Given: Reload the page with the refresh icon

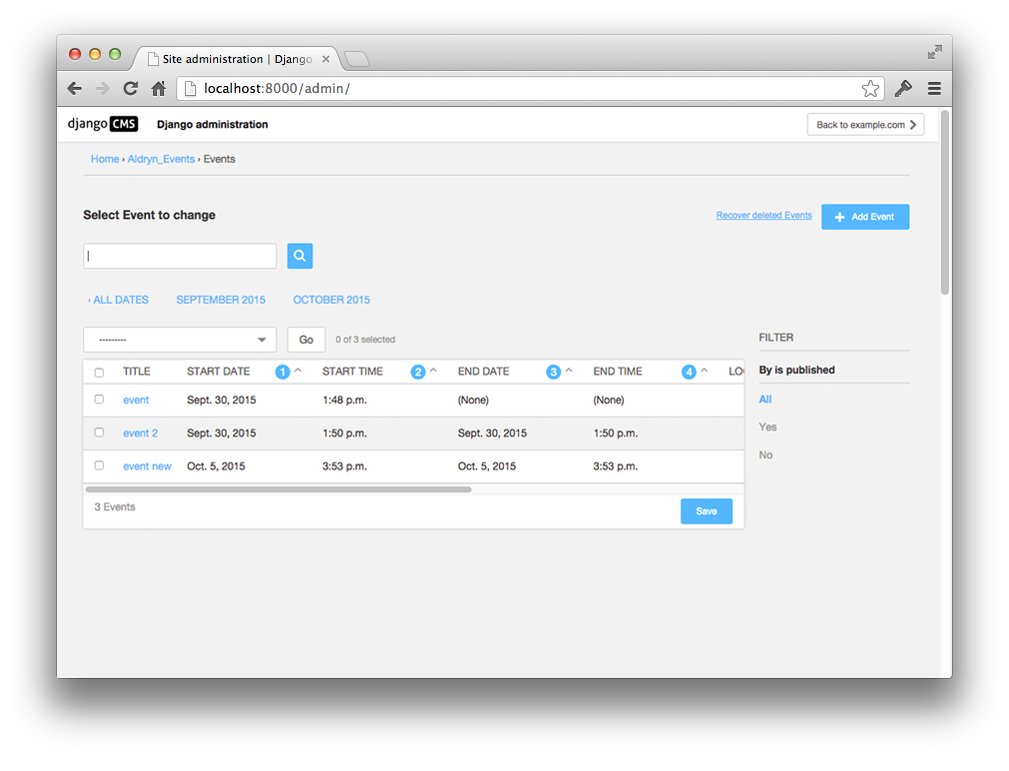Looking at the screenshot, I should 130,89.
